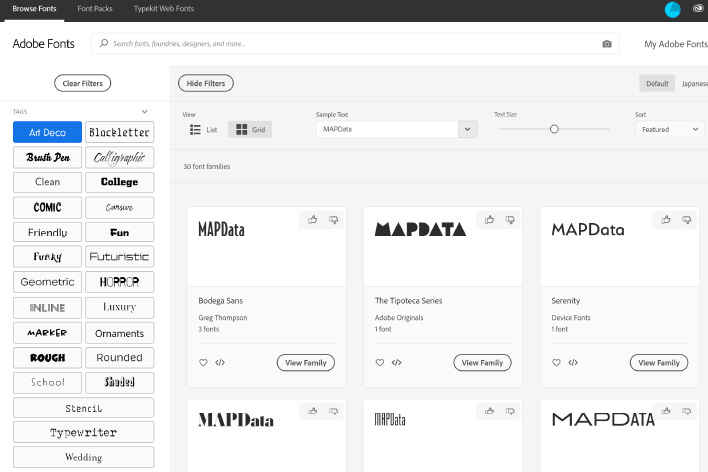The width and height of the screenshot is (708, 472).
Task: Click embed code icon for Serenity
Action: 573,362
